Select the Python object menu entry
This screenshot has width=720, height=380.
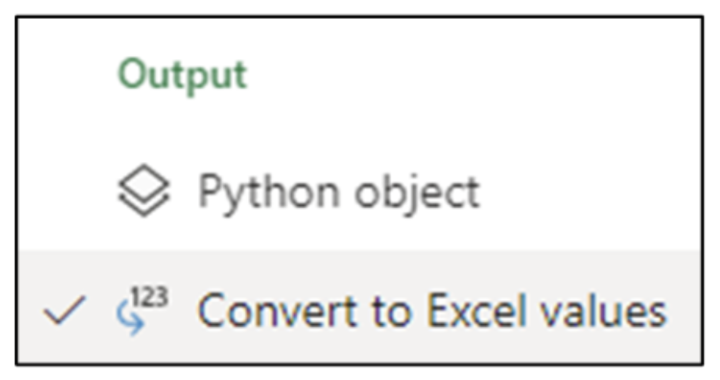[x=359, y=190]
